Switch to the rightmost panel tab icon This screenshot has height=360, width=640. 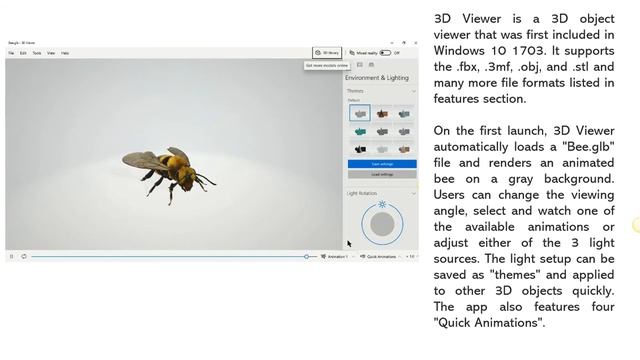pos(371,64)
